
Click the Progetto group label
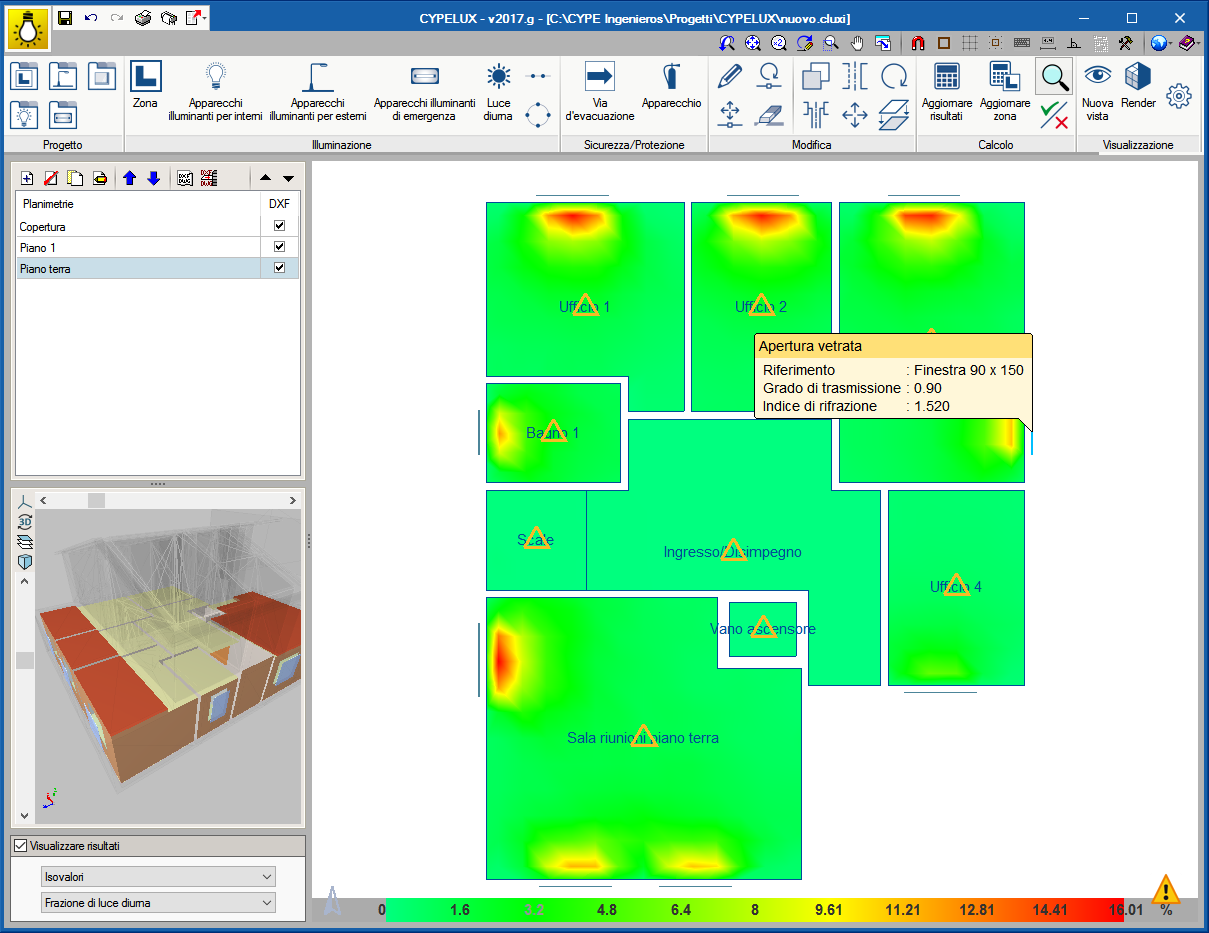pos(63,145)
